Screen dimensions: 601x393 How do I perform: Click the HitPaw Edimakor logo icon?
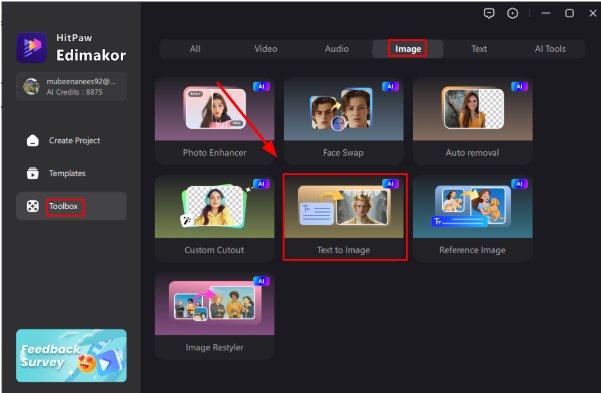(32, 47)
